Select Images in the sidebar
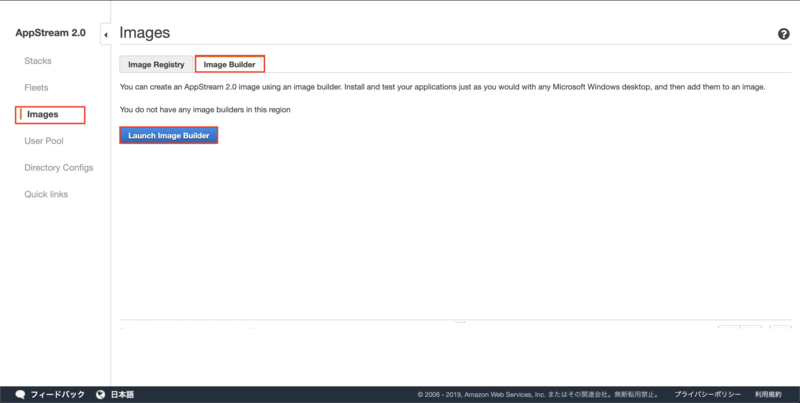 point(50,114)
